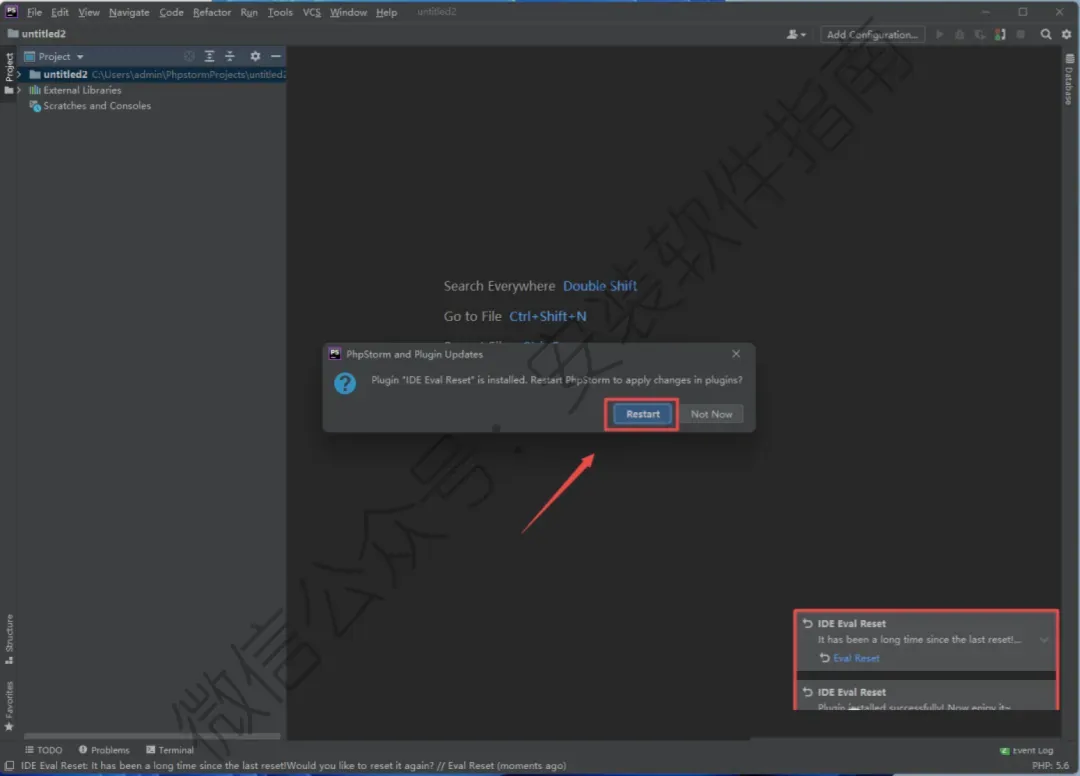Click Run with Coverage icon

click(979, 34)
